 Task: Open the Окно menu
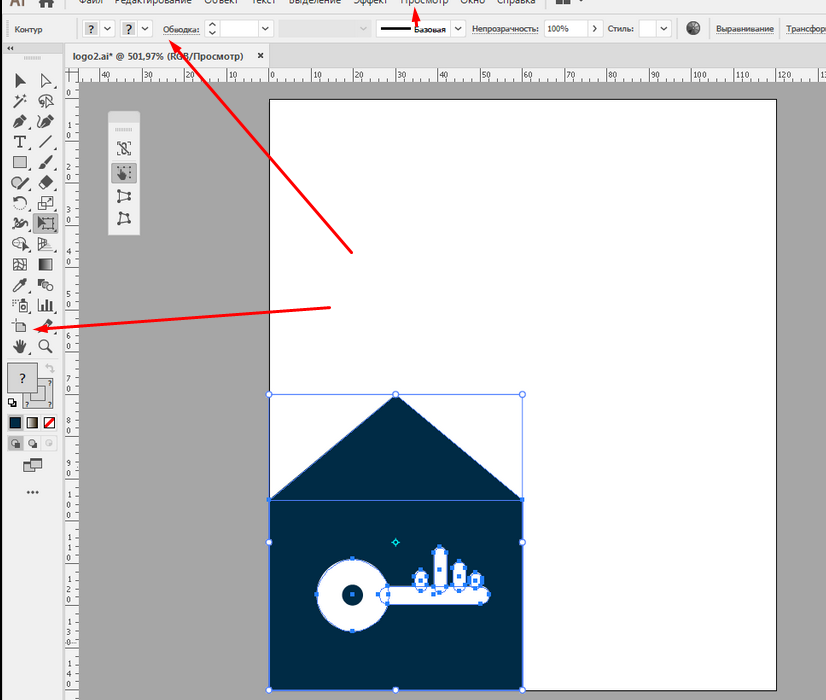point(473,2)
